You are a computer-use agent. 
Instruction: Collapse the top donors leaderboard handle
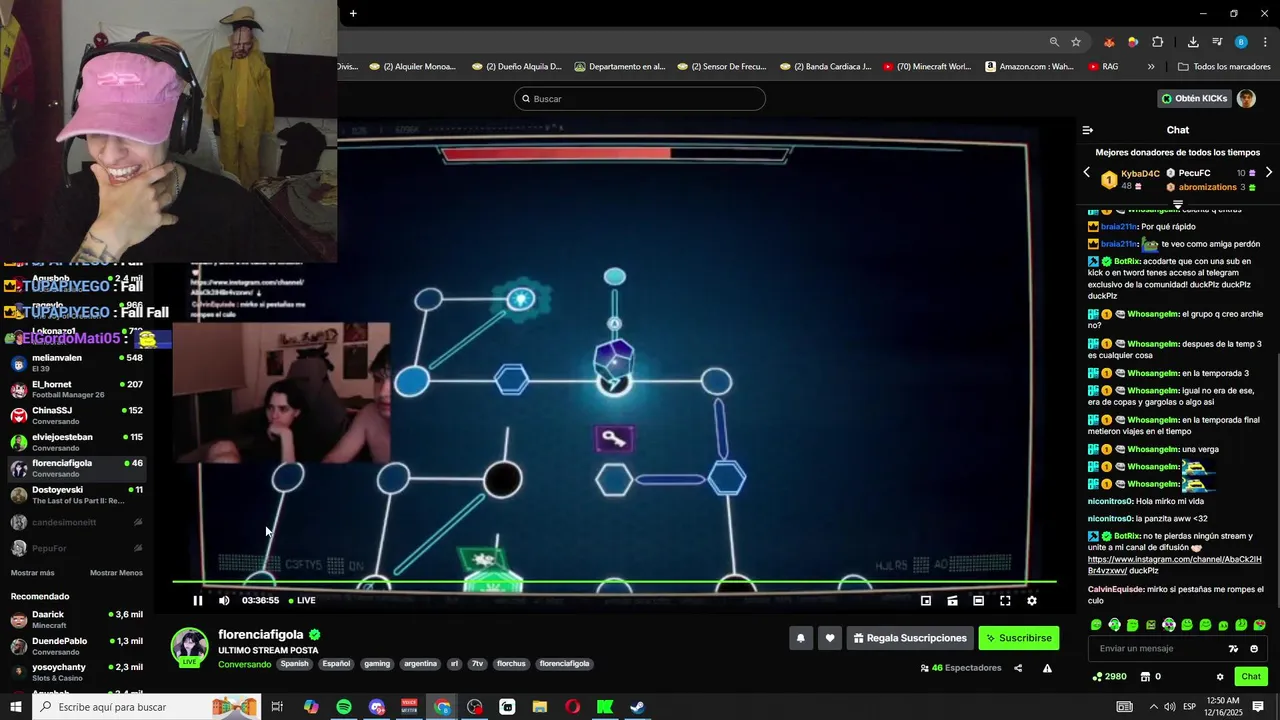point(1178,204)
